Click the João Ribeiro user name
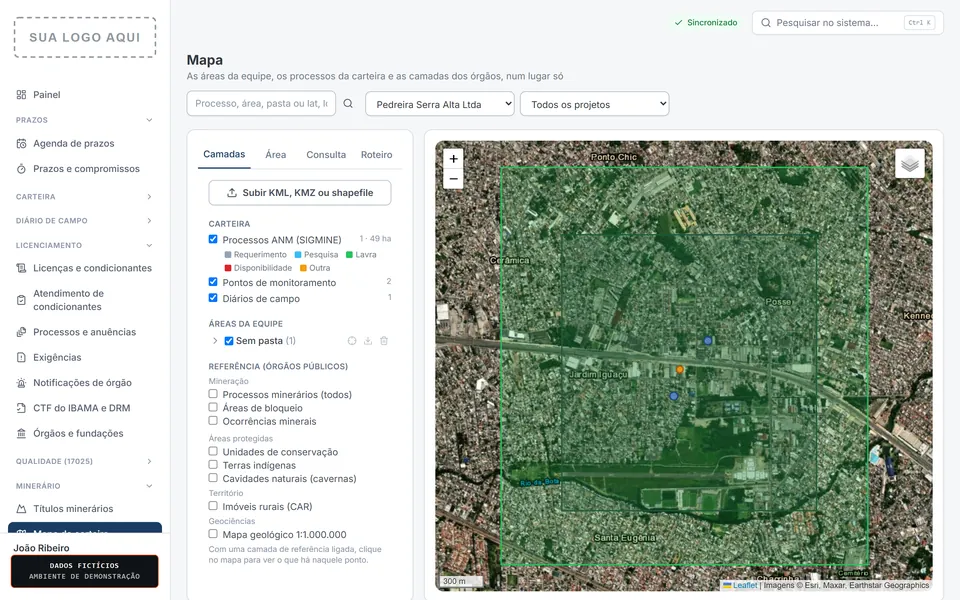 click(x=42, y=548)
